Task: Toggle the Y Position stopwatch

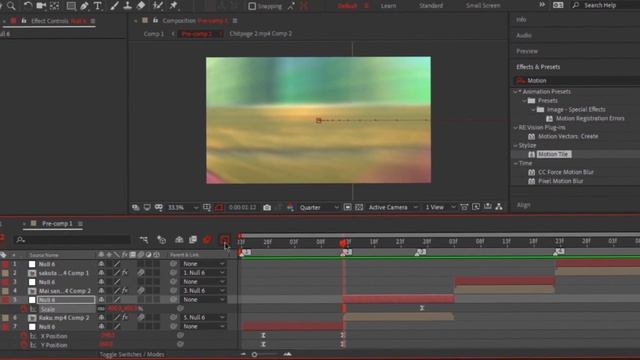Action: [24, 345]
